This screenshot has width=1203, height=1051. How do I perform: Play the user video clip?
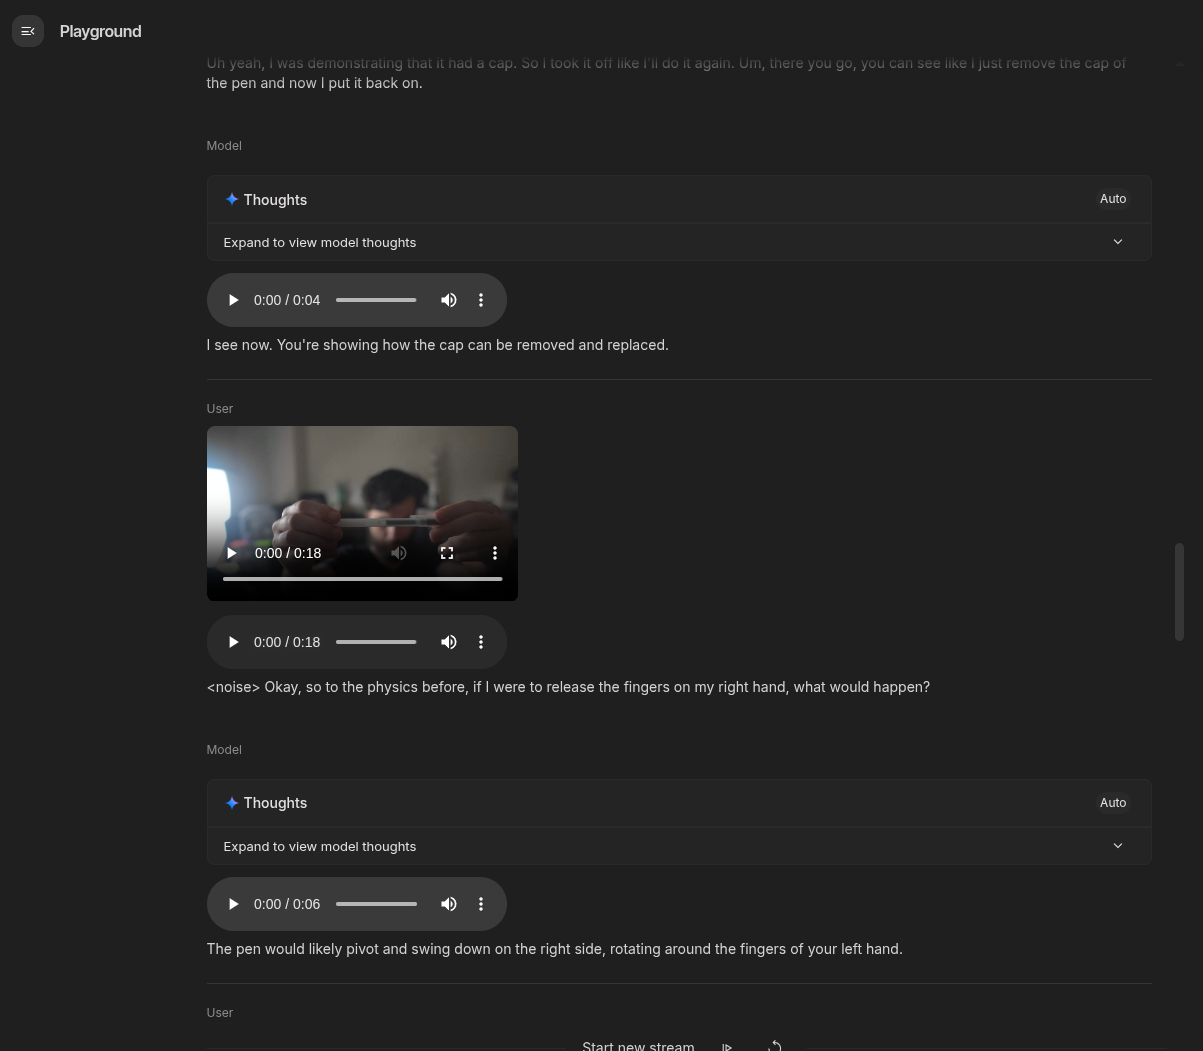click(232, 553)
